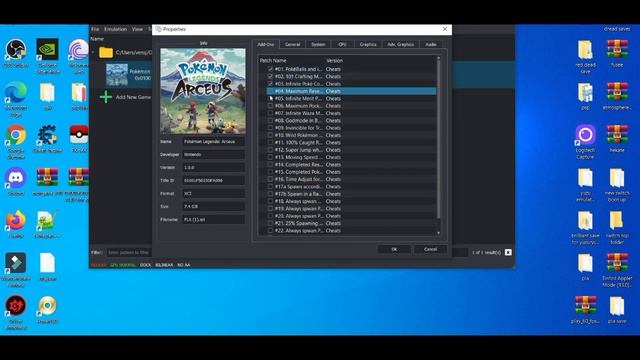This screenshot has height=360, width=640.
Task: Select the #16 Time Adjust row
Action: [x=351, y=179]
